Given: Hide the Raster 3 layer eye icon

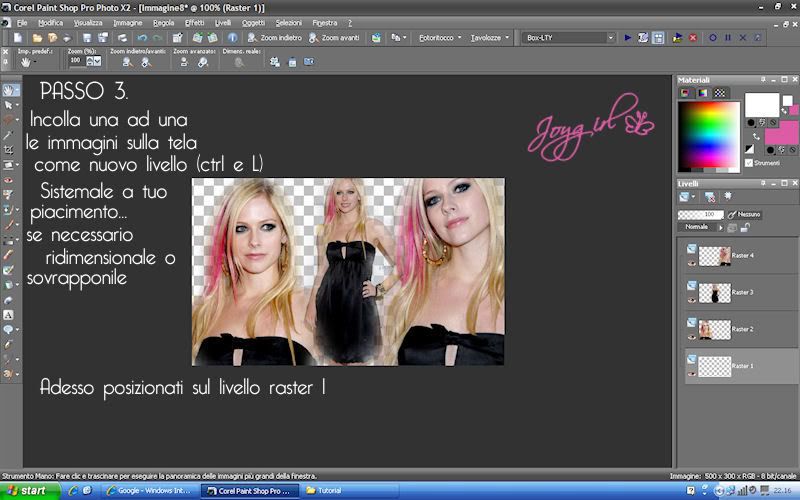Looking at the screenshot, I should [x=692, y=300].
